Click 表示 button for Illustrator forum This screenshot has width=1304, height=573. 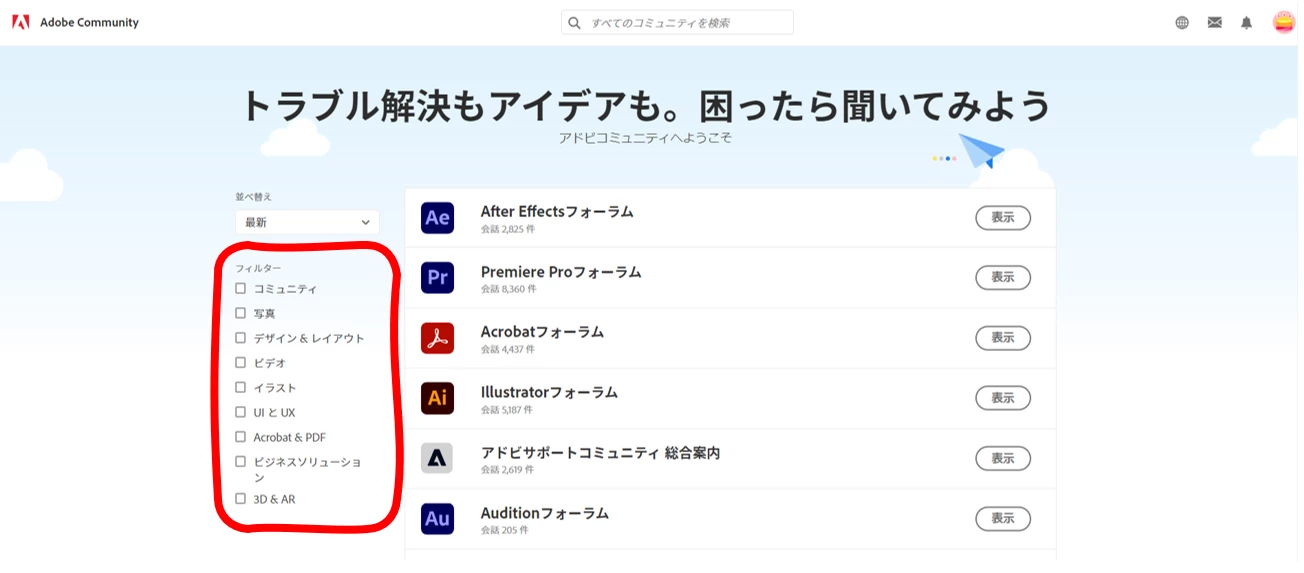[1002, 398]
